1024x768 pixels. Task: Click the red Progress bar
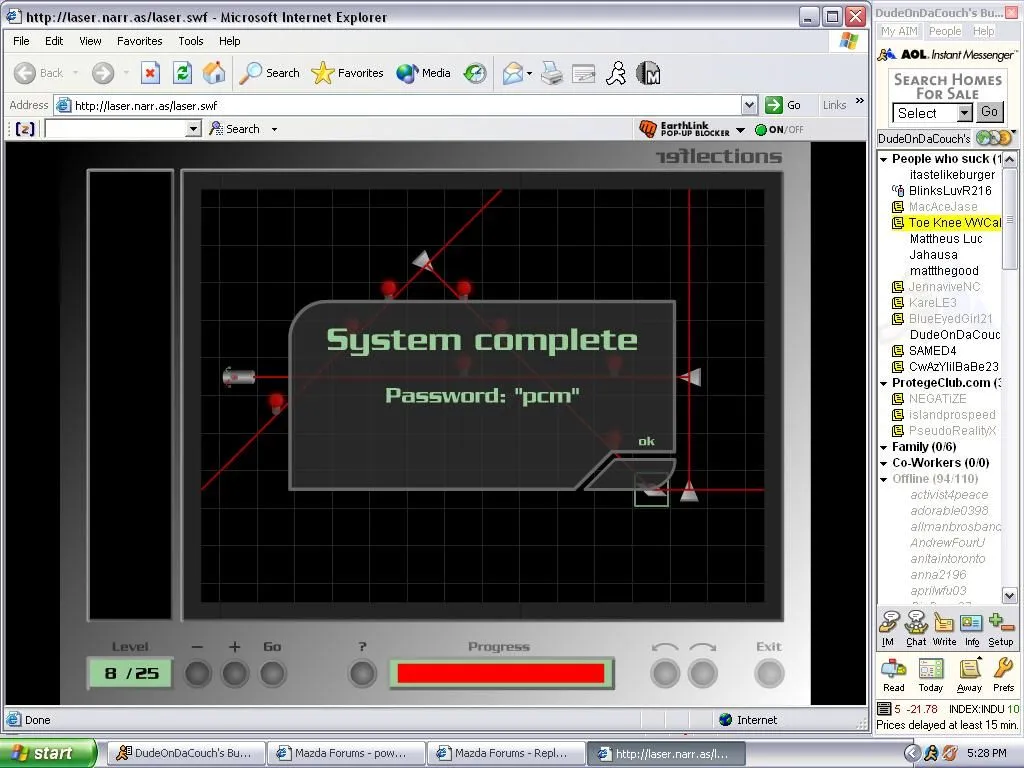tap(501, 673)
